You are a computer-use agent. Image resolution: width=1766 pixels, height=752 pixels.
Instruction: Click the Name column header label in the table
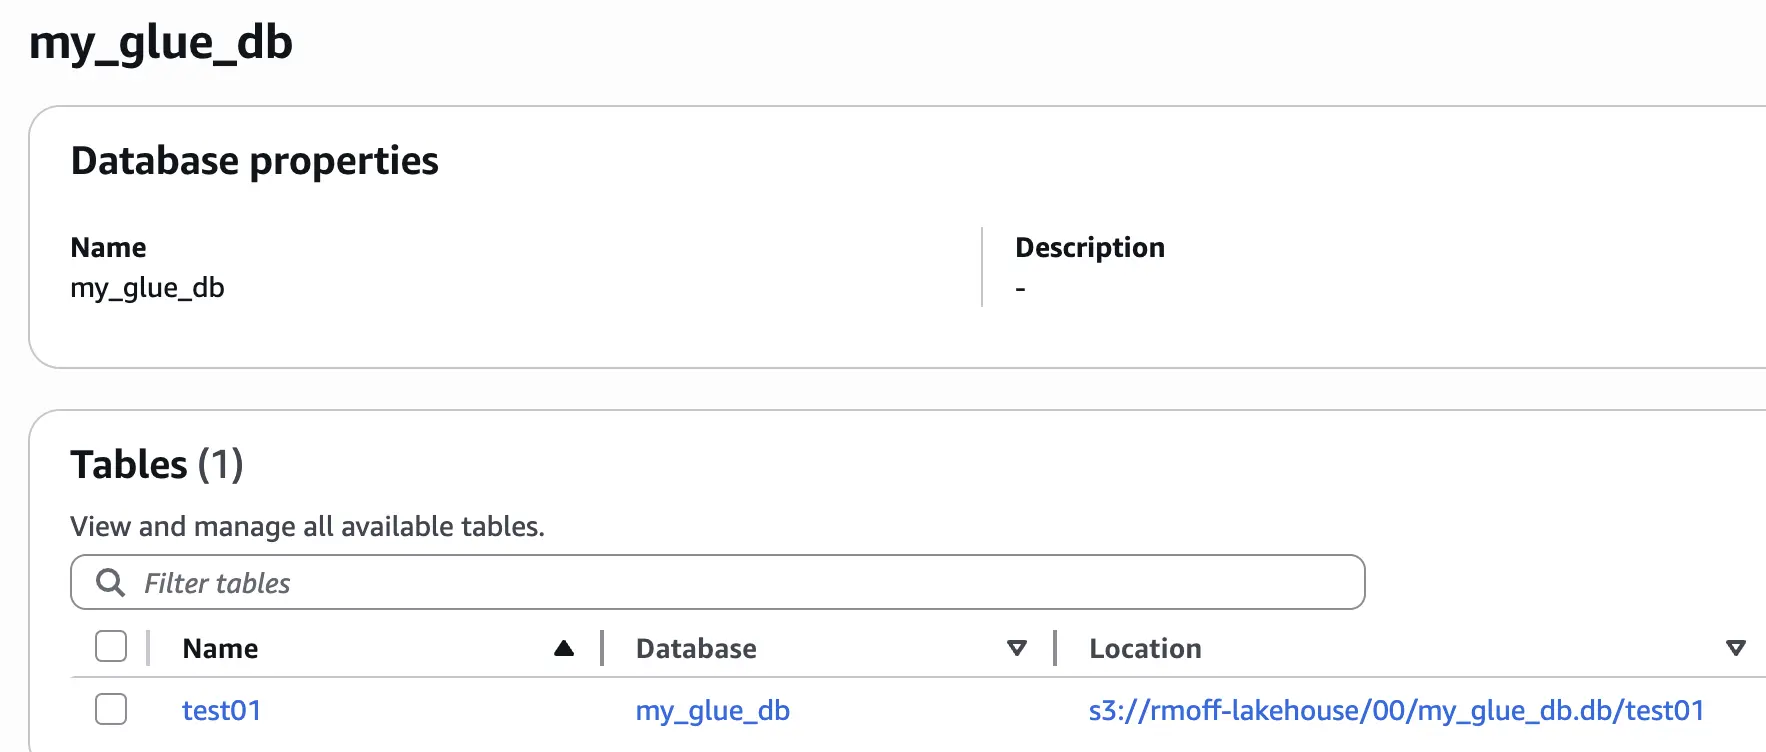[x=220, y=648]
